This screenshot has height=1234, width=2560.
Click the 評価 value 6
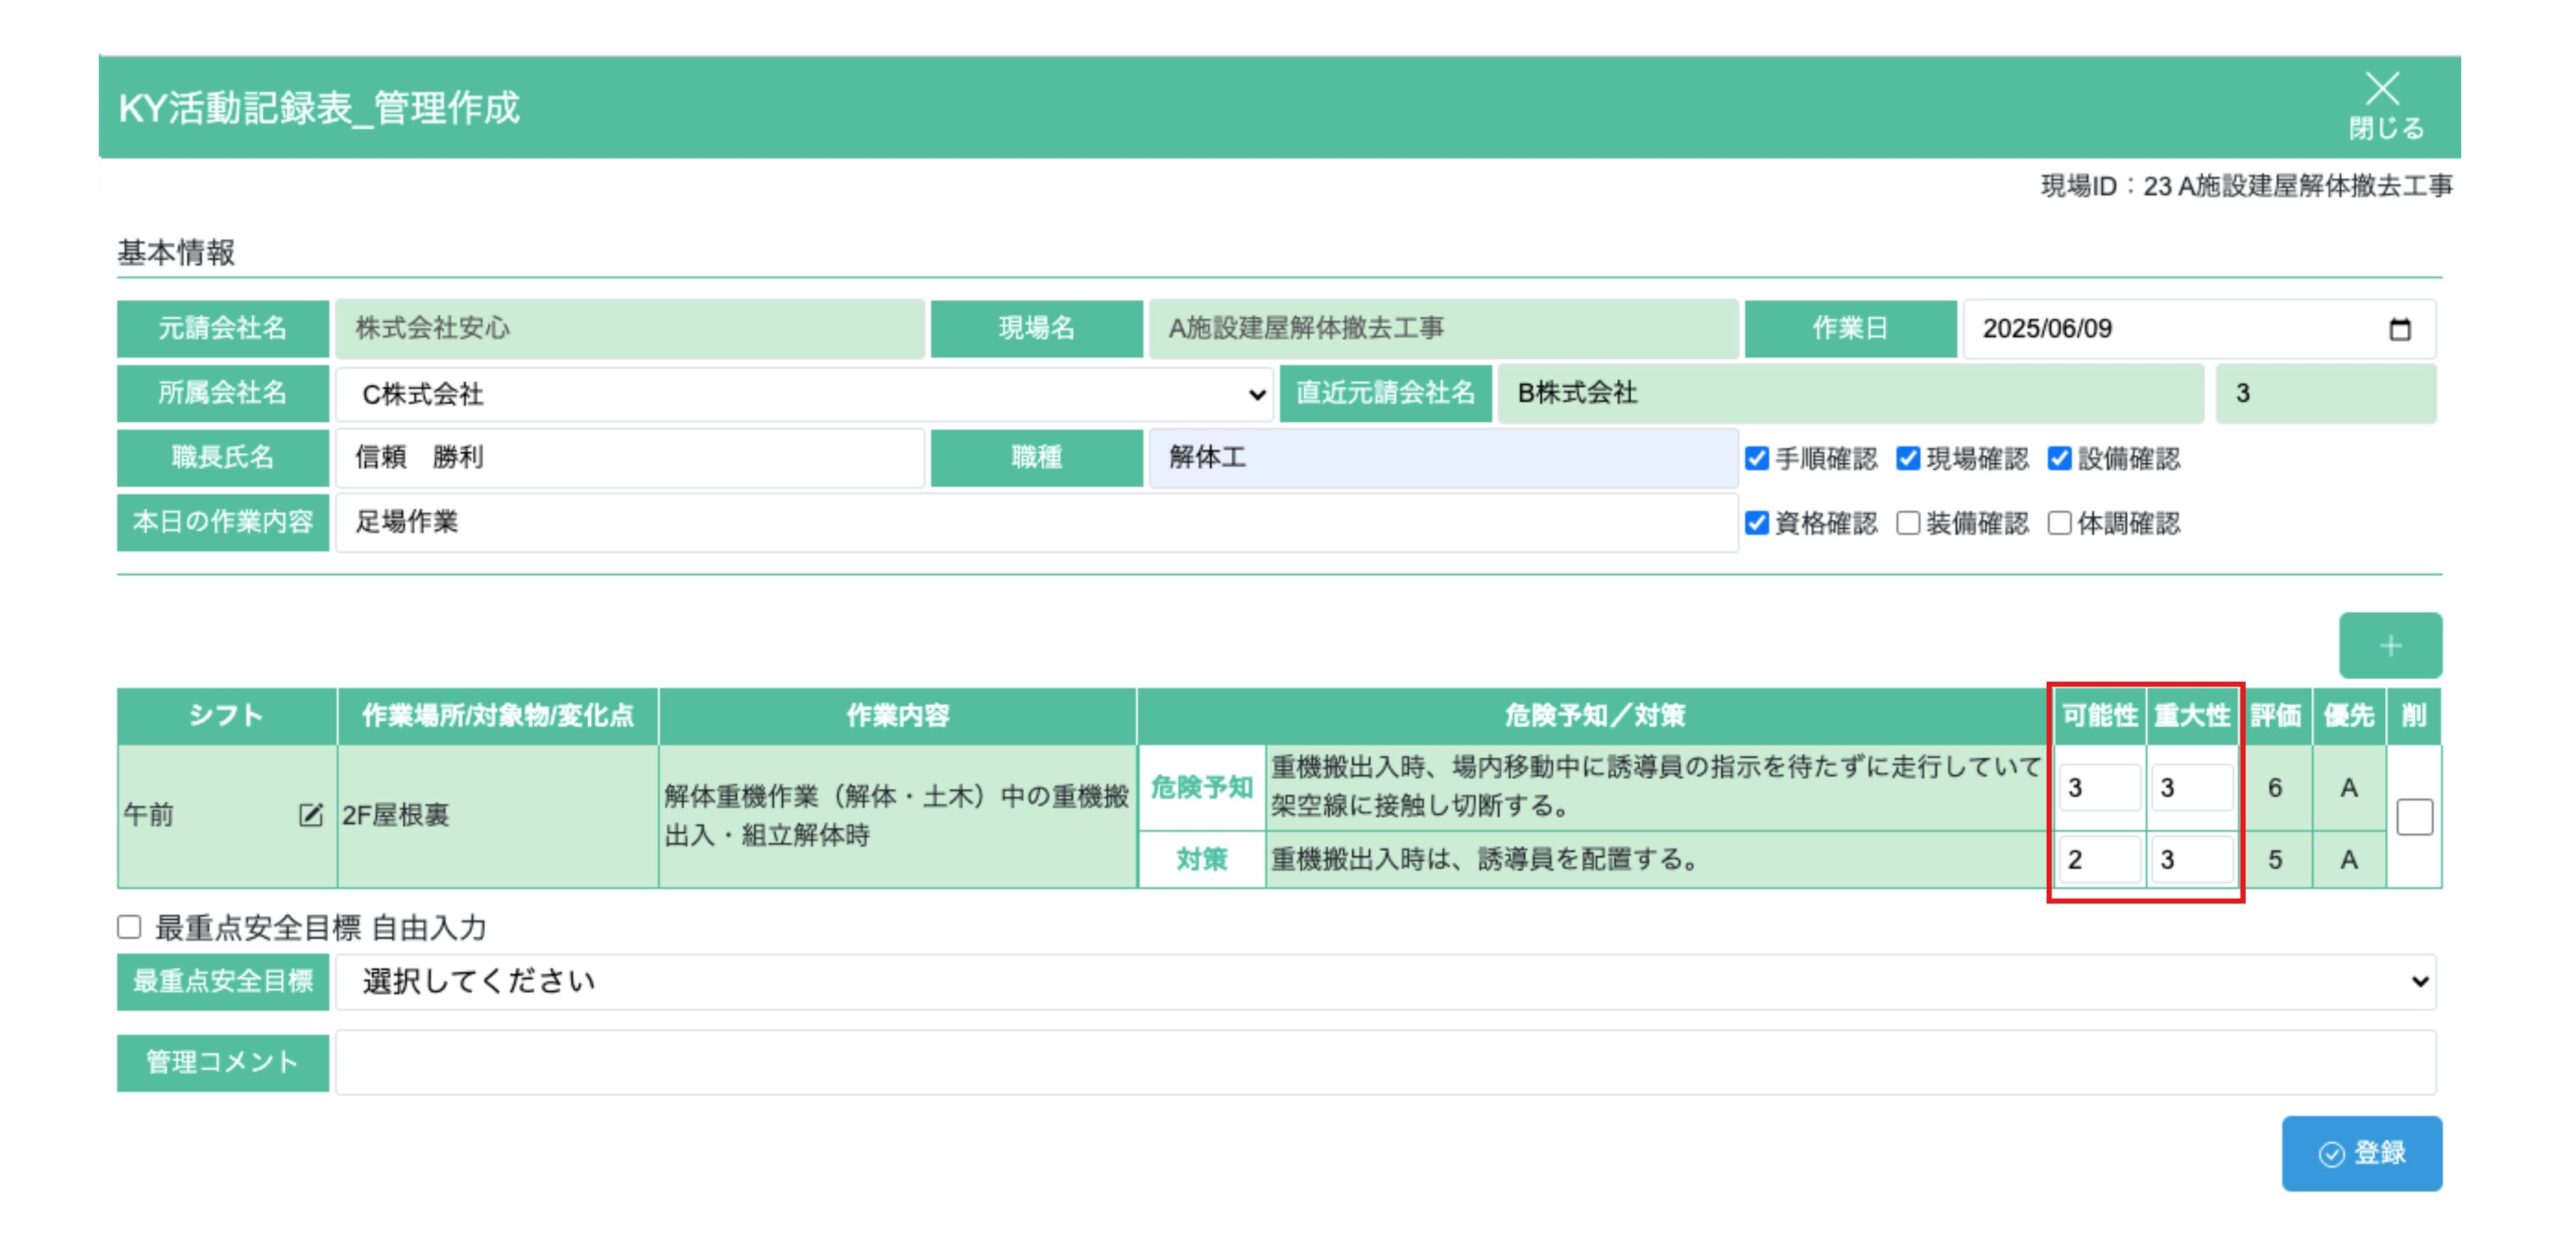[x=2275, y=788]
